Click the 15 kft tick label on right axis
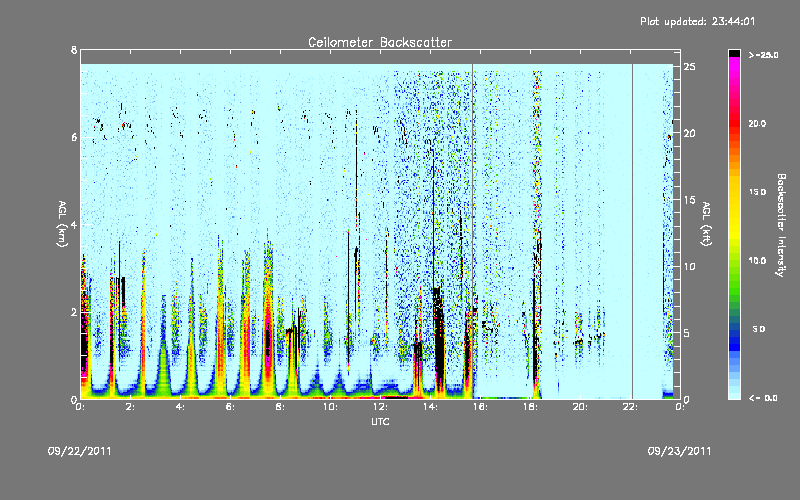This screenshot has height=500, width=800. click(x=689, y=200)
